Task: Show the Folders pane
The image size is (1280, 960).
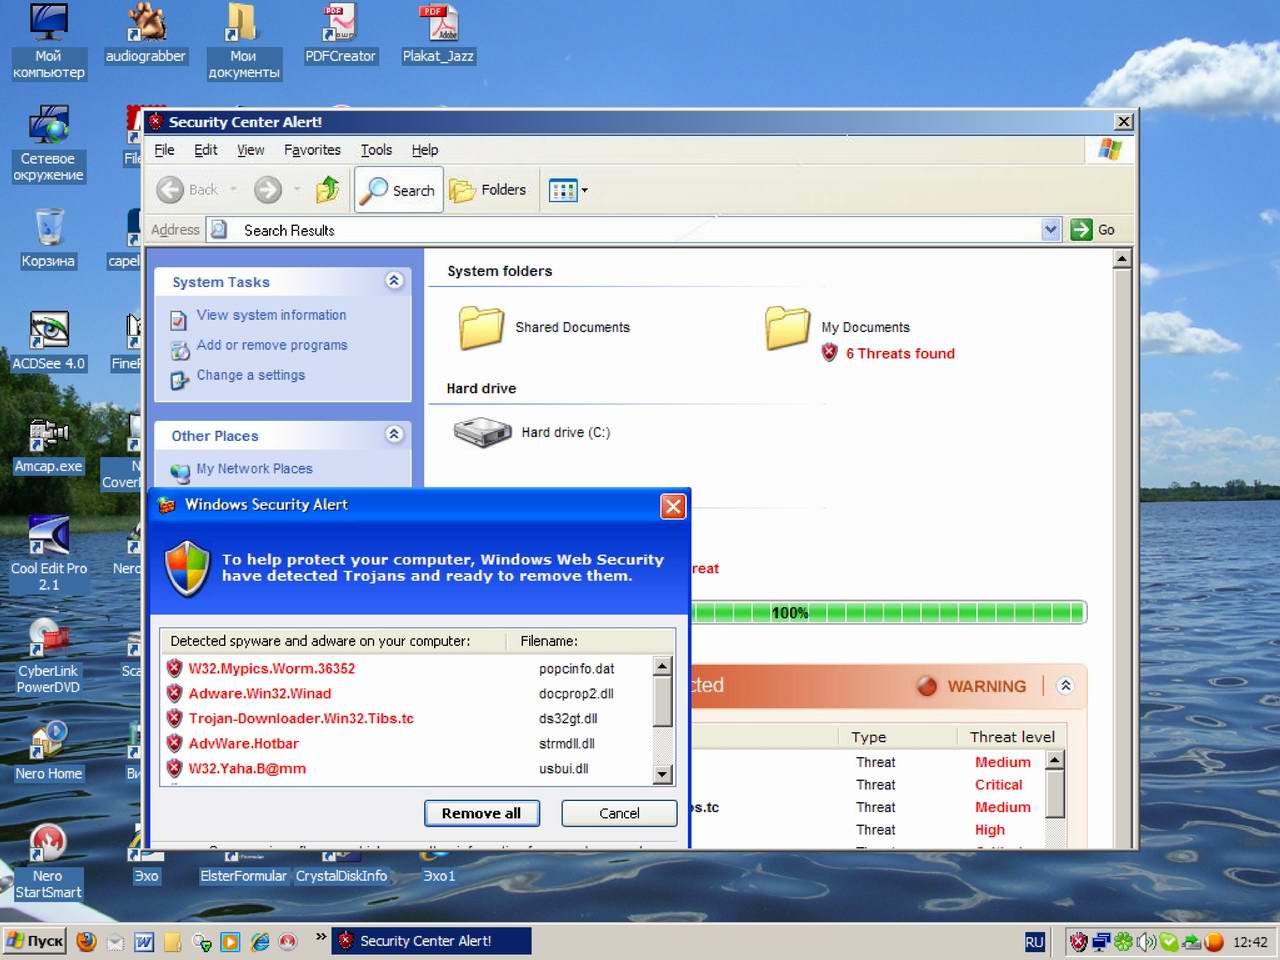Action: click(x=488, y=190)
